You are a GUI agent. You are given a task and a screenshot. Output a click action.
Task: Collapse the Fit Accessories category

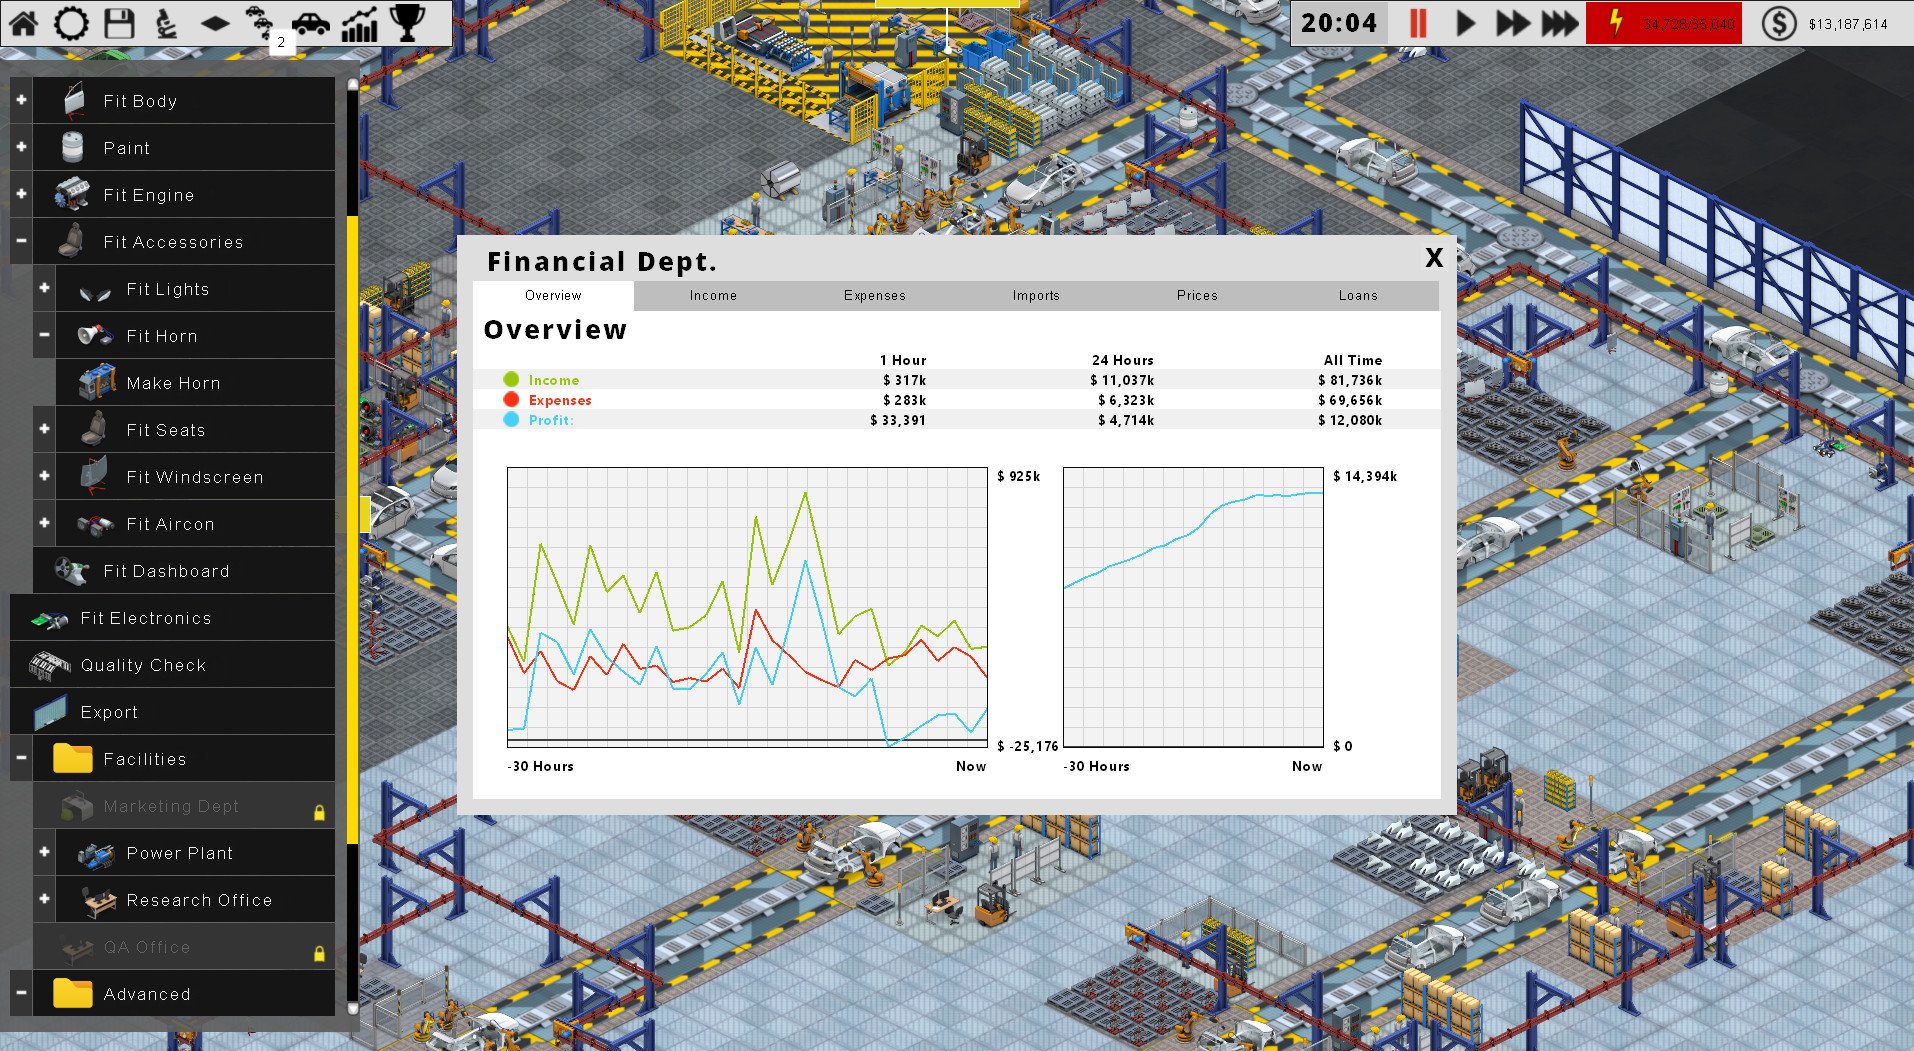coord(21,241)
